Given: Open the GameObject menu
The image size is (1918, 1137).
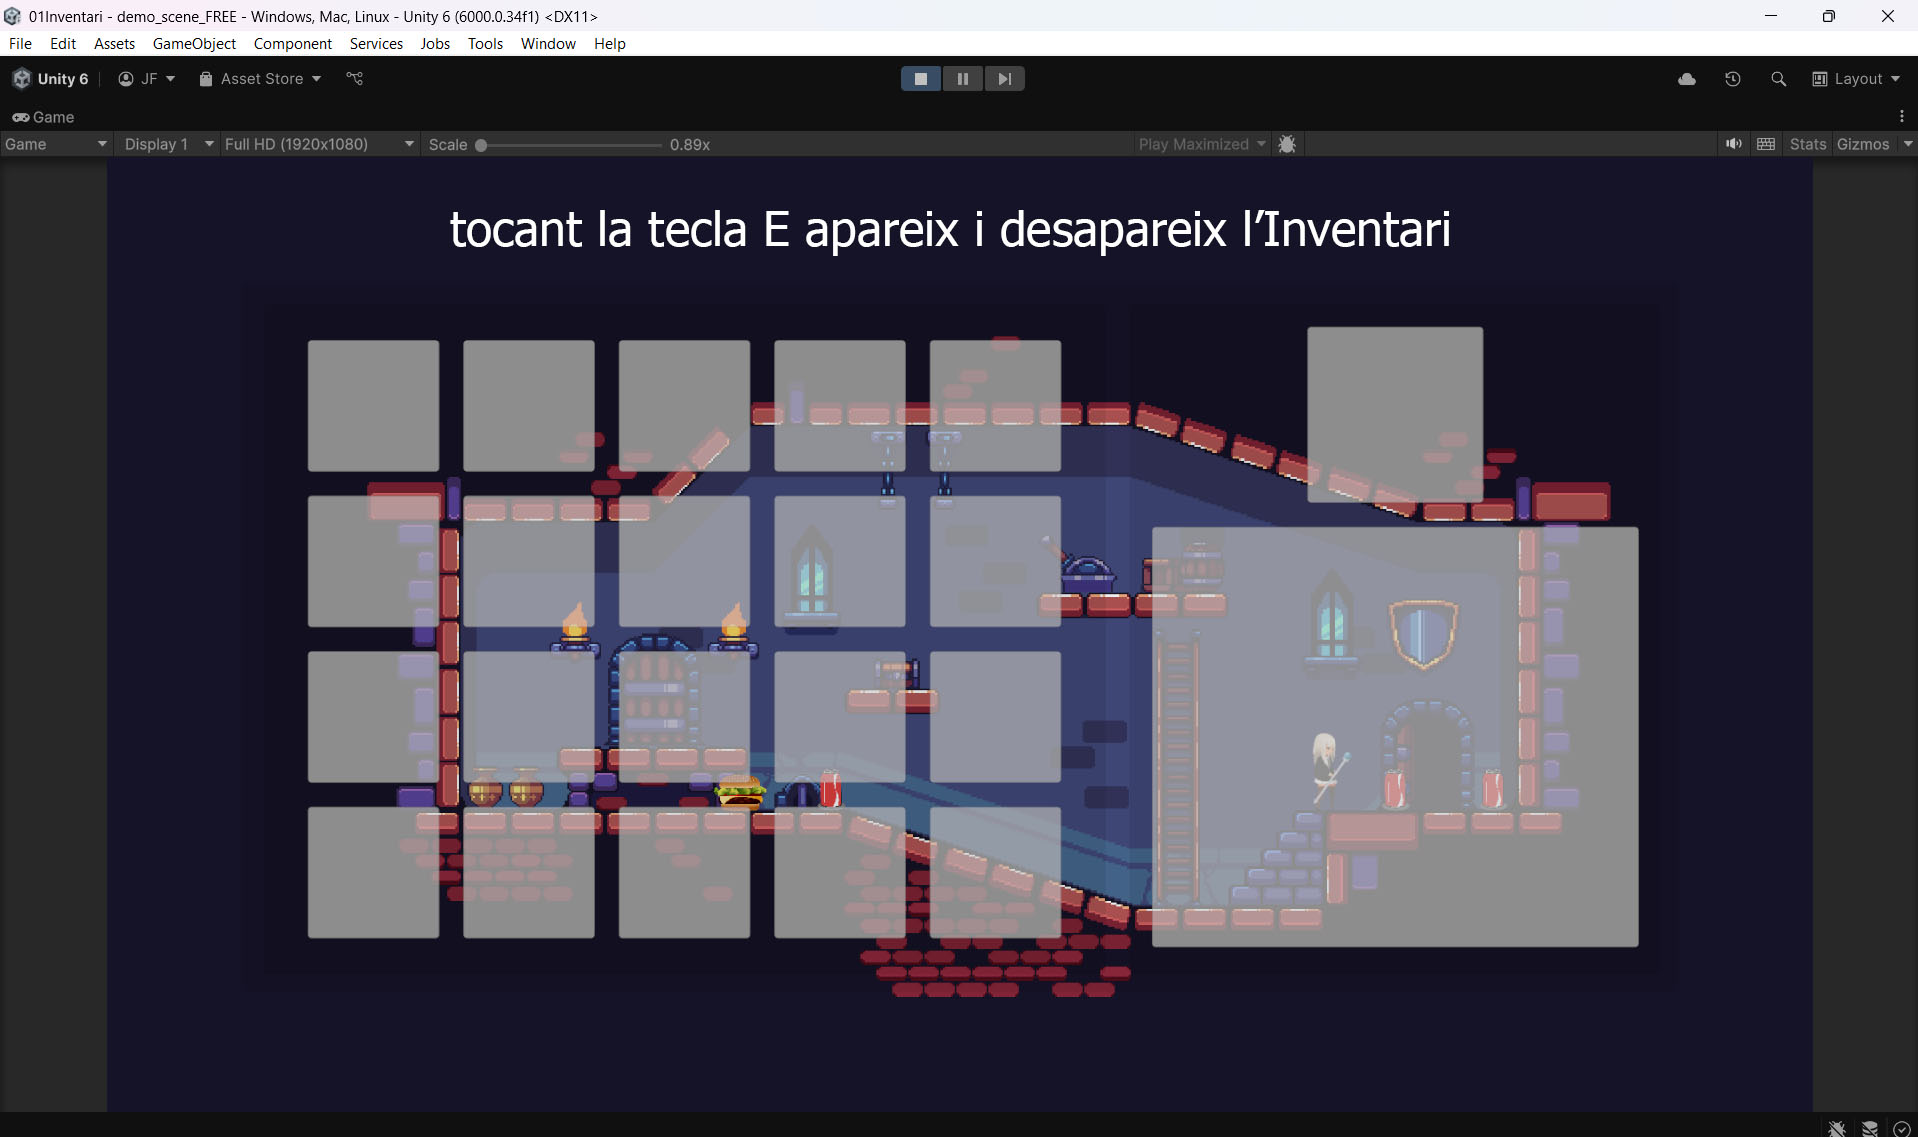Looking at the screenshot, I should pos(194,43).
